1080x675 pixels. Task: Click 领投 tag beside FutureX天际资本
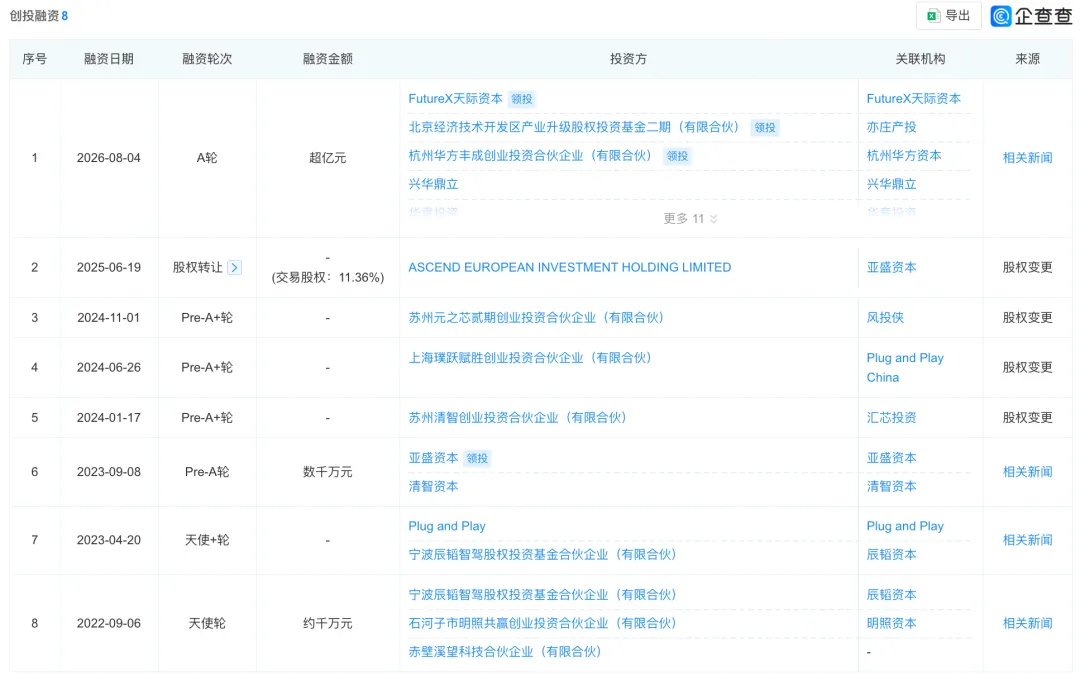[521, 99]
